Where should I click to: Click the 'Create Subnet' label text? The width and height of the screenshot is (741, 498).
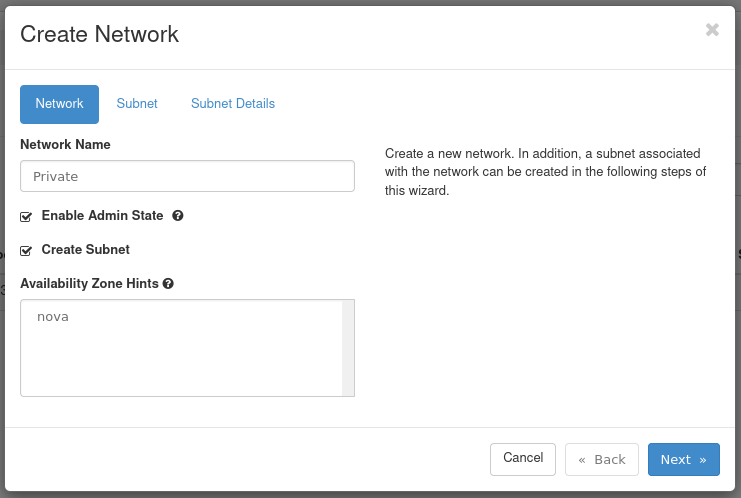pos(85,250)
